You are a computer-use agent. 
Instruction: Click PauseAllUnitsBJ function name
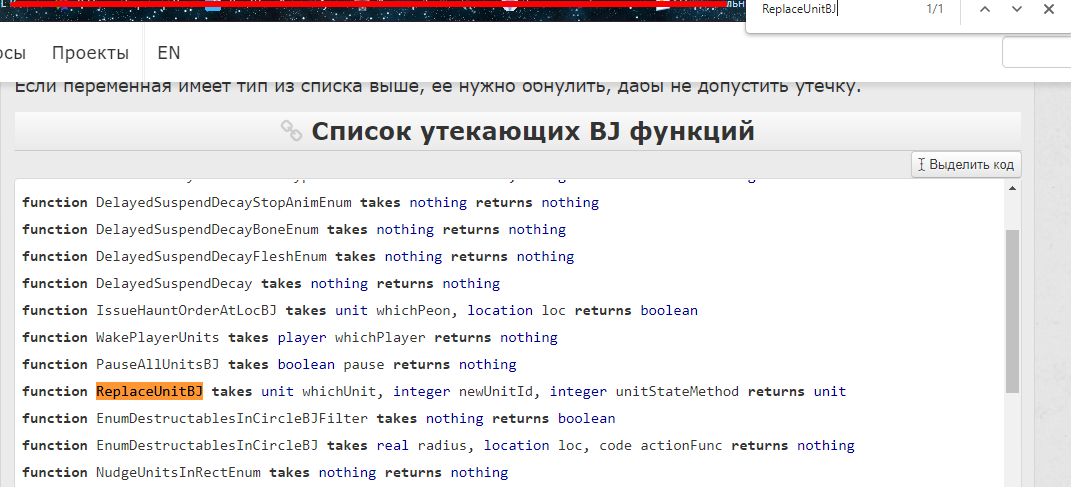[158, 365]
